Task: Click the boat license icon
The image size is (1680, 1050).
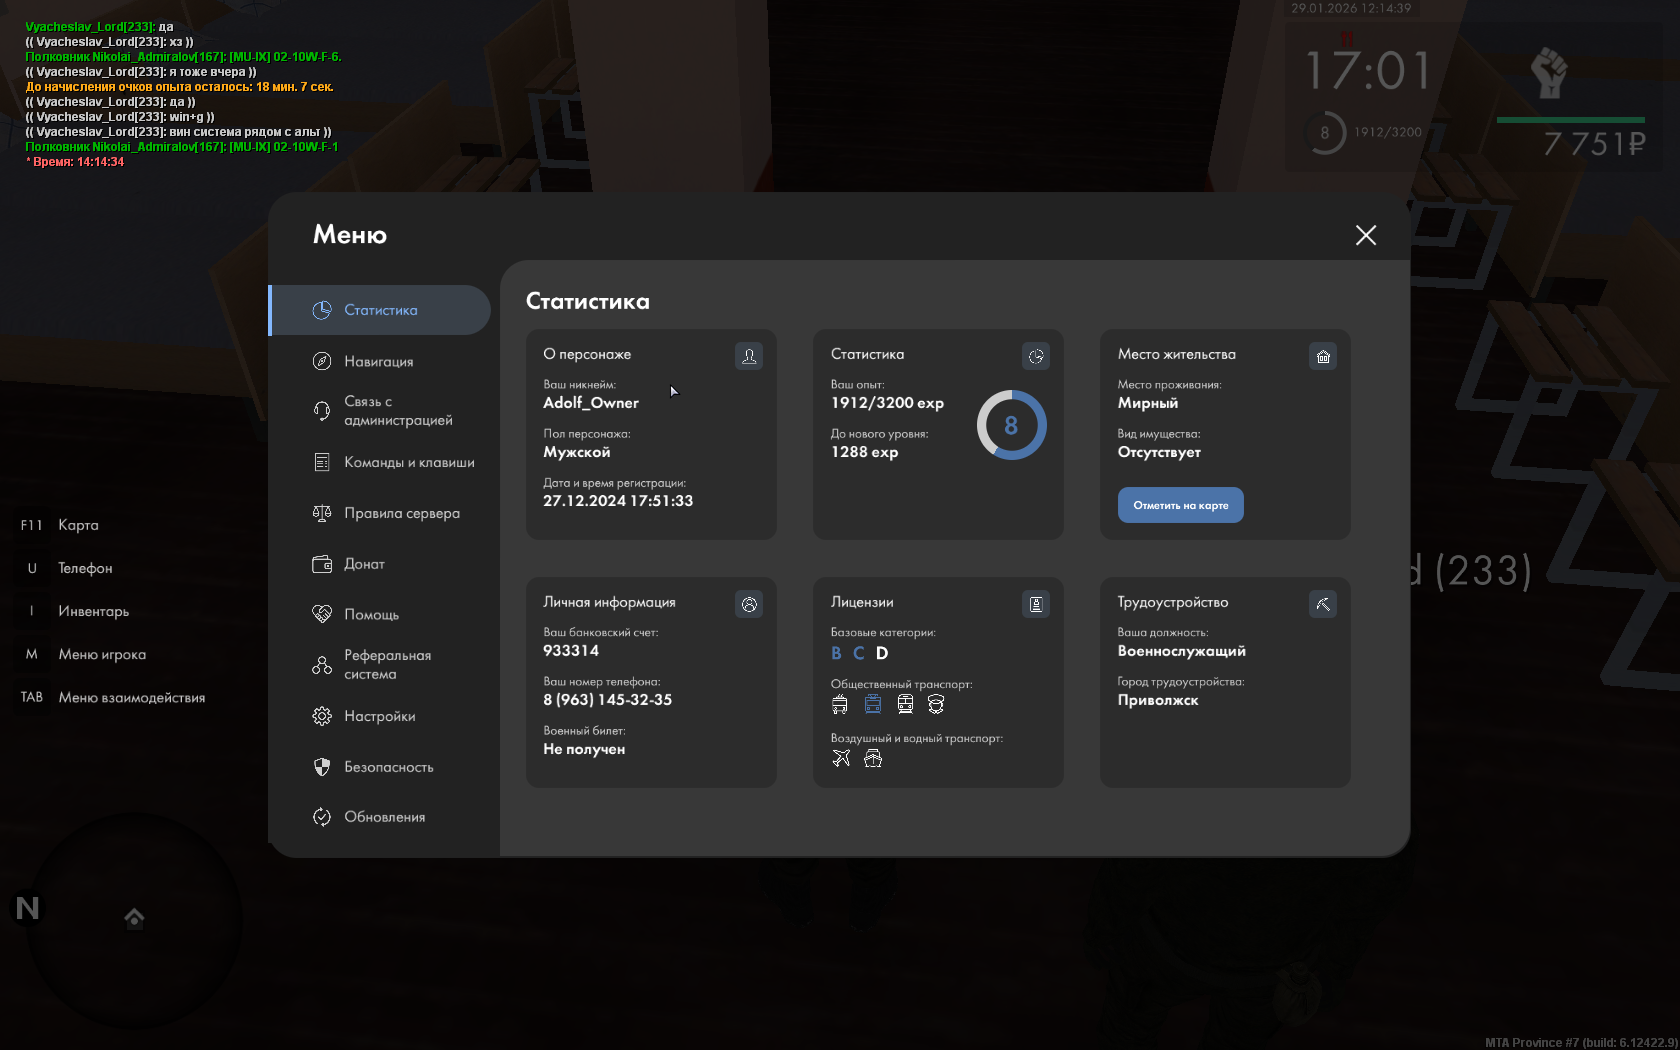Action: [873, 758]
